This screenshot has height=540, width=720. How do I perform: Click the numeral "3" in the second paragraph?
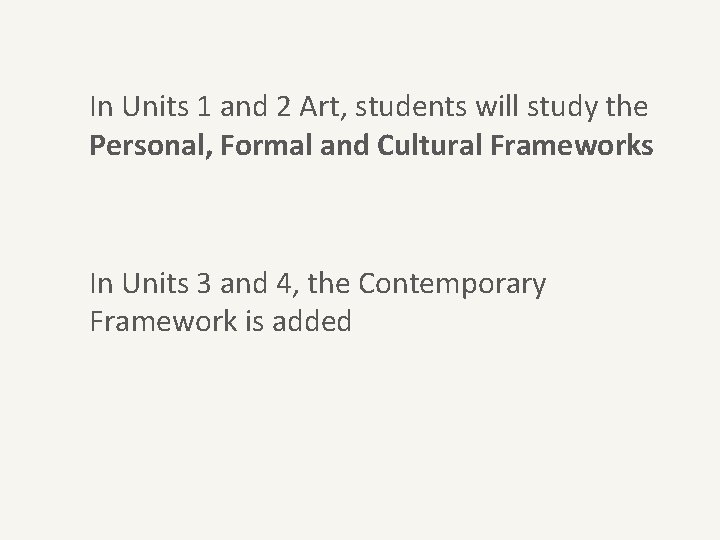pos(204,283)
